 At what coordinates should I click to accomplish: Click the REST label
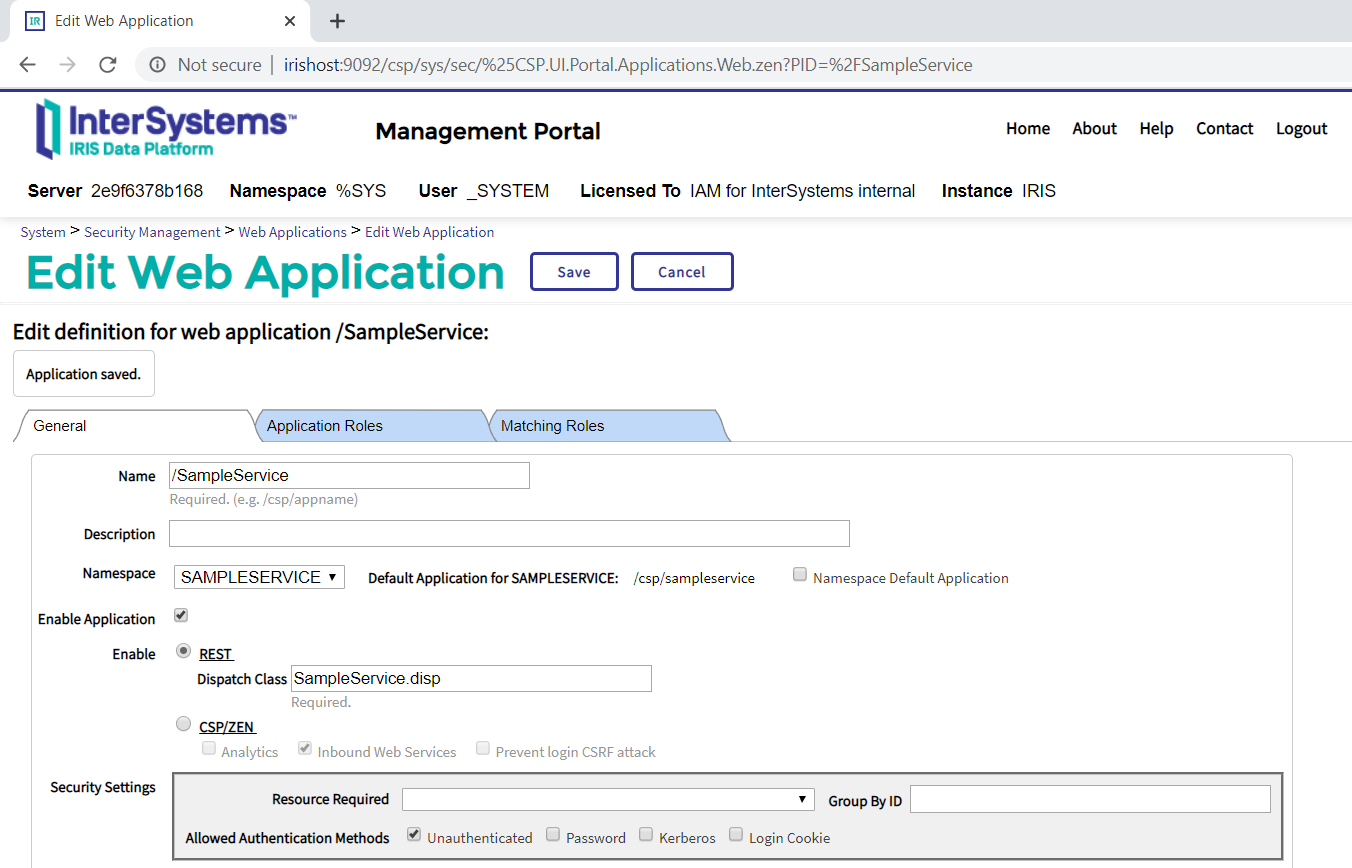point(216,654)
